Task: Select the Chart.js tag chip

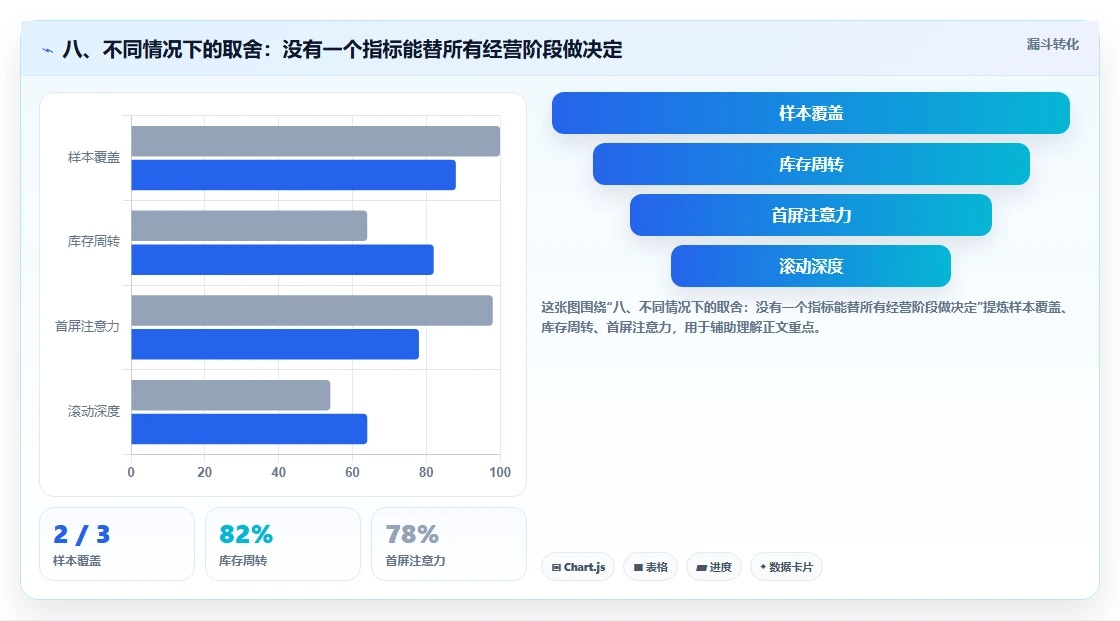Action: [578, 567]
